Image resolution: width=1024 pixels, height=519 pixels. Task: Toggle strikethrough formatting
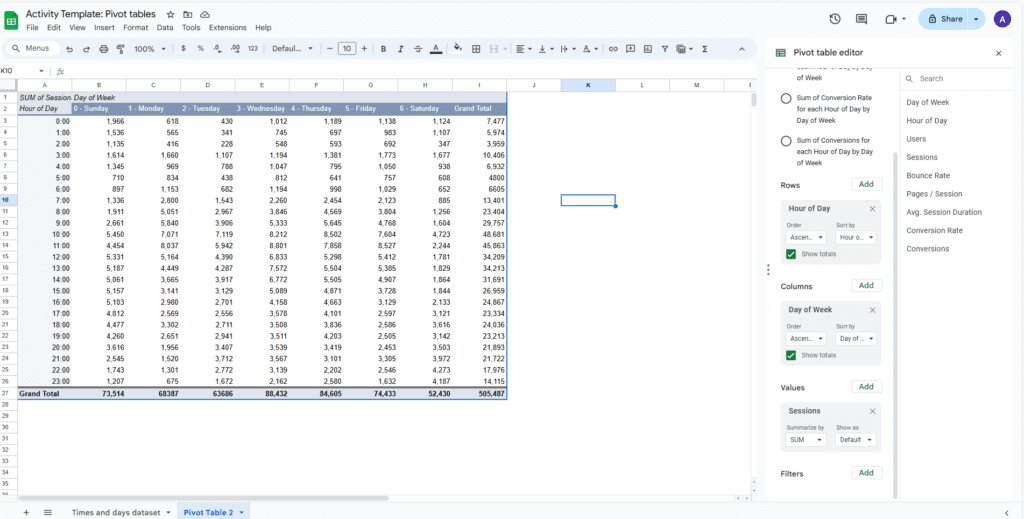point(418,48)
